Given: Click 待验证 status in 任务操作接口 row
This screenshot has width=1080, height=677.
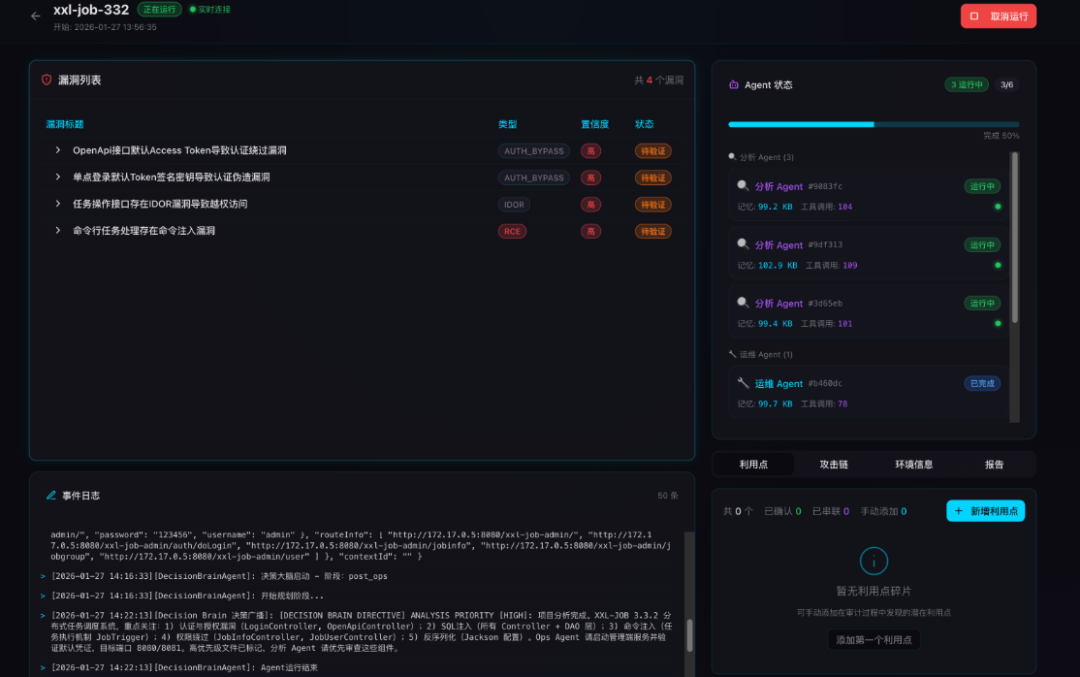Looking at the screenshot, I should [x=653, y=205].
